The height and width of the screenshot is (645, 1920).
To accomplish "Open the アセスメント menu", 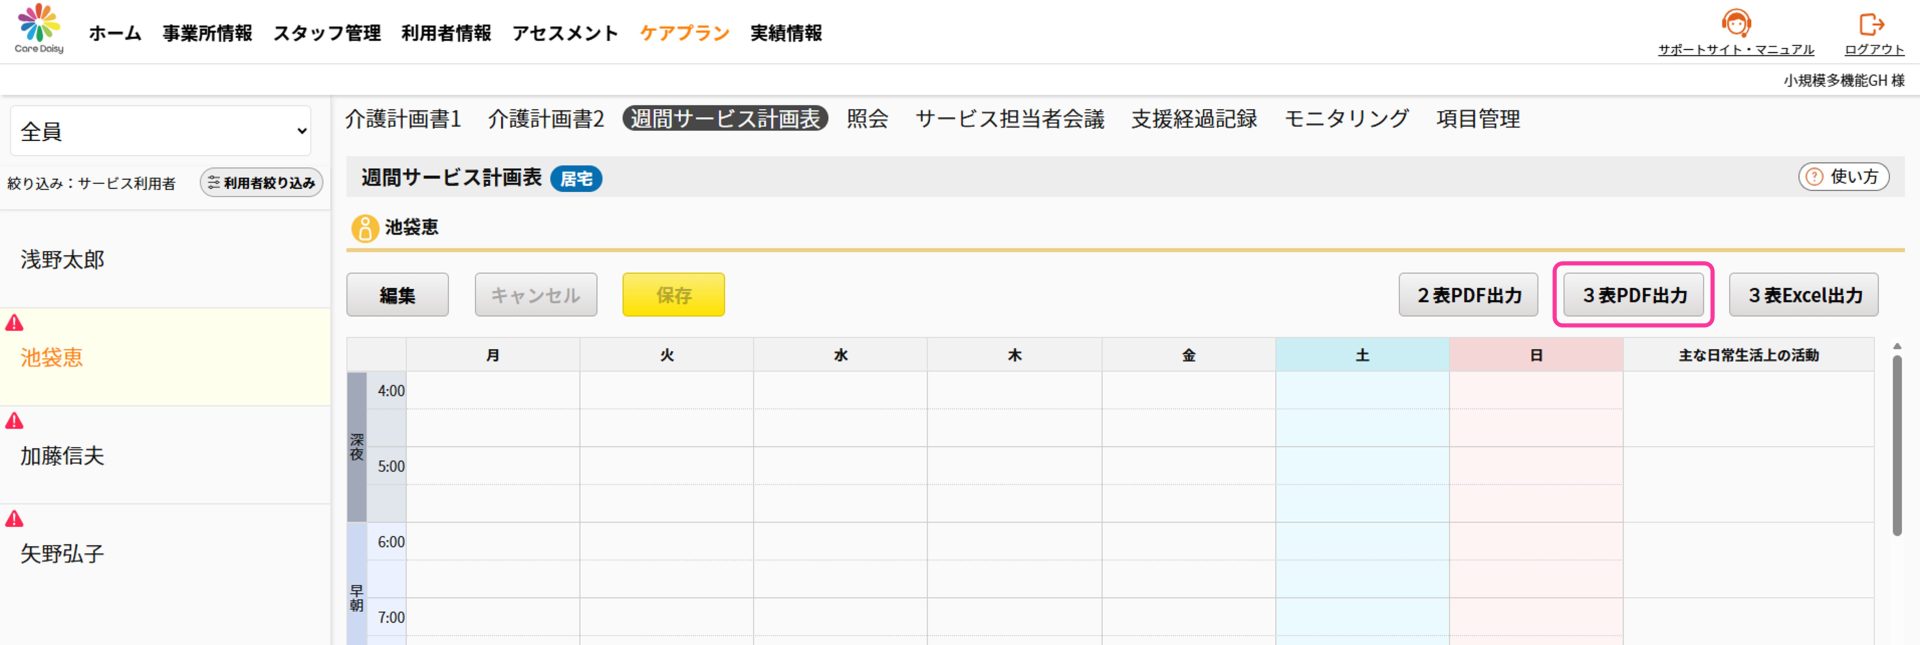I will (565, 33).
